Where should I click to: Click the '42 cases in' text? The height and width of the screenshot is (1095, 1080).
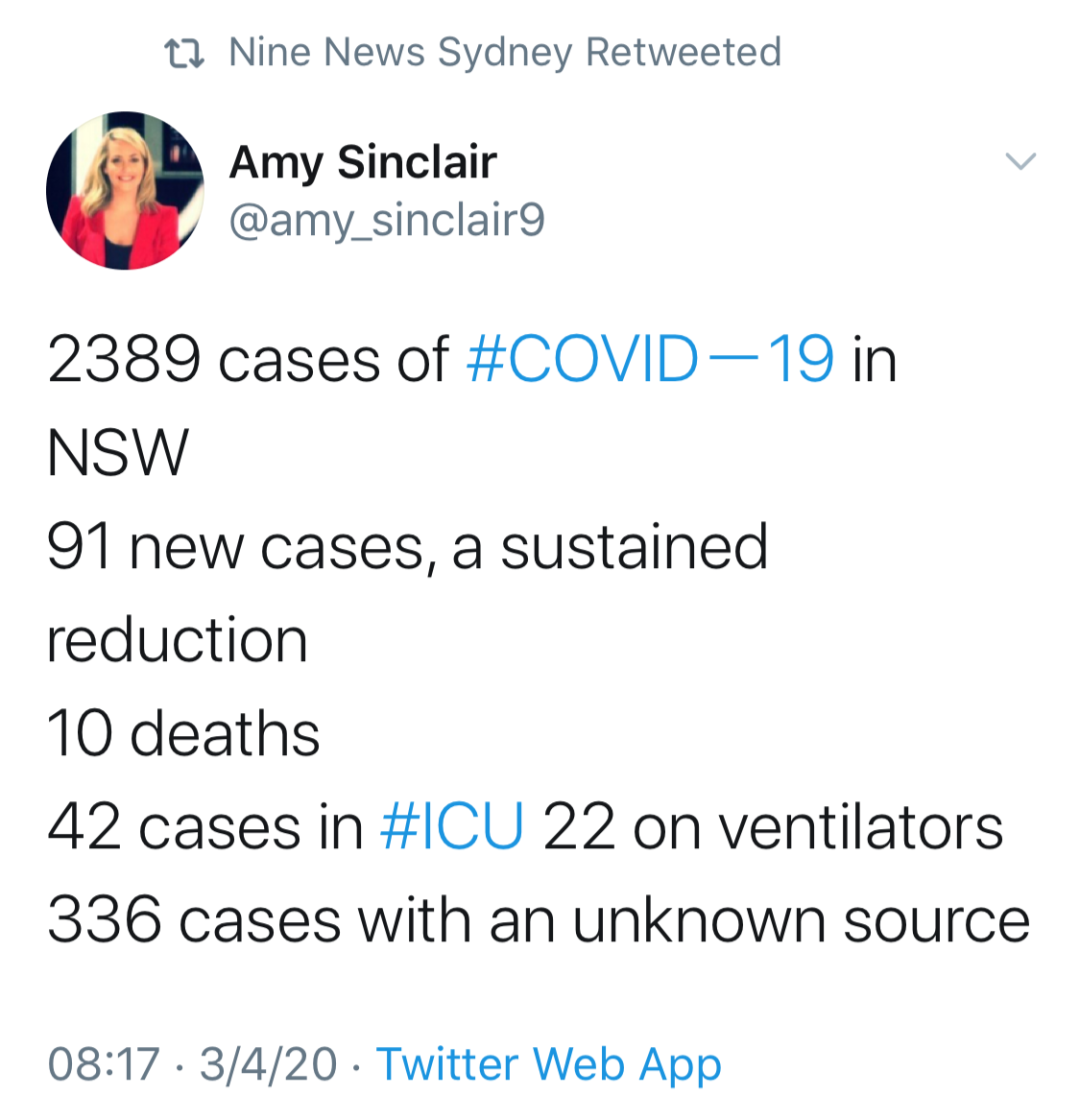coord(205,827)
